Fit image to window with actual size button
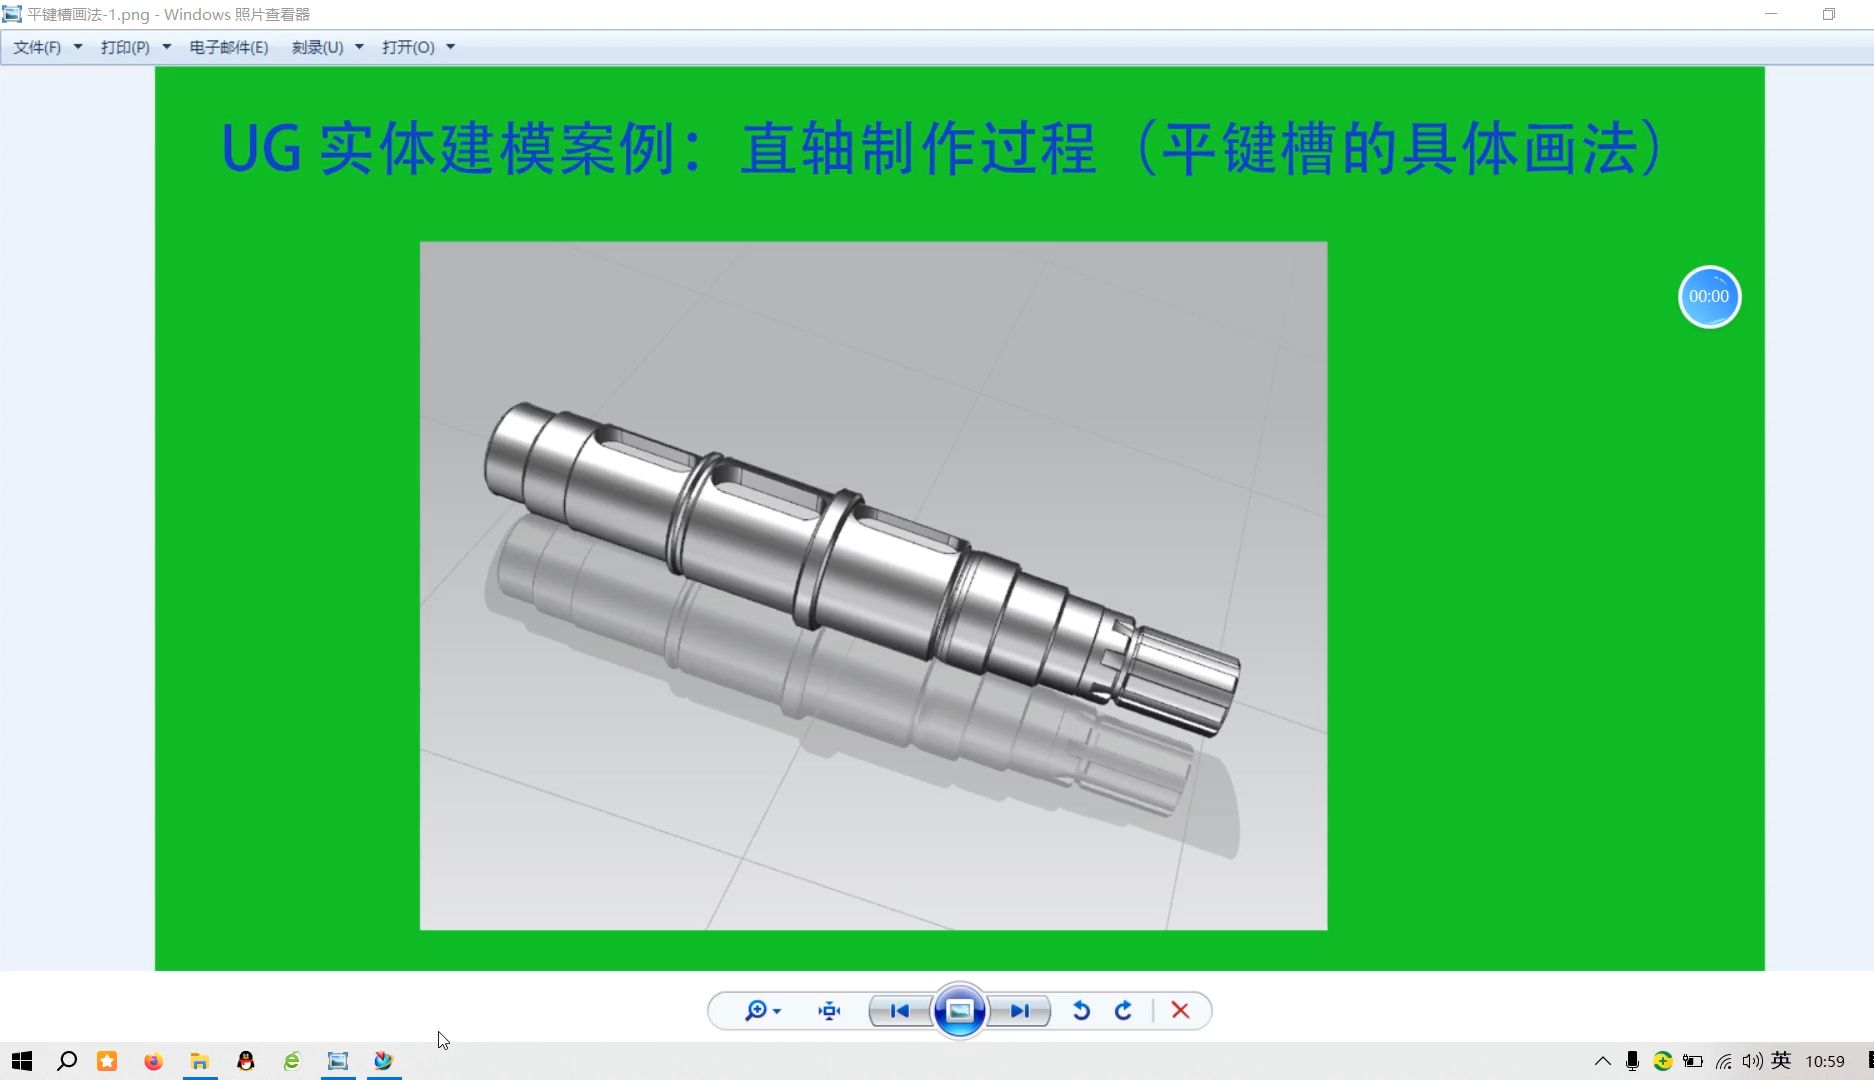 pyautogui.click(x=829, y=1011)
